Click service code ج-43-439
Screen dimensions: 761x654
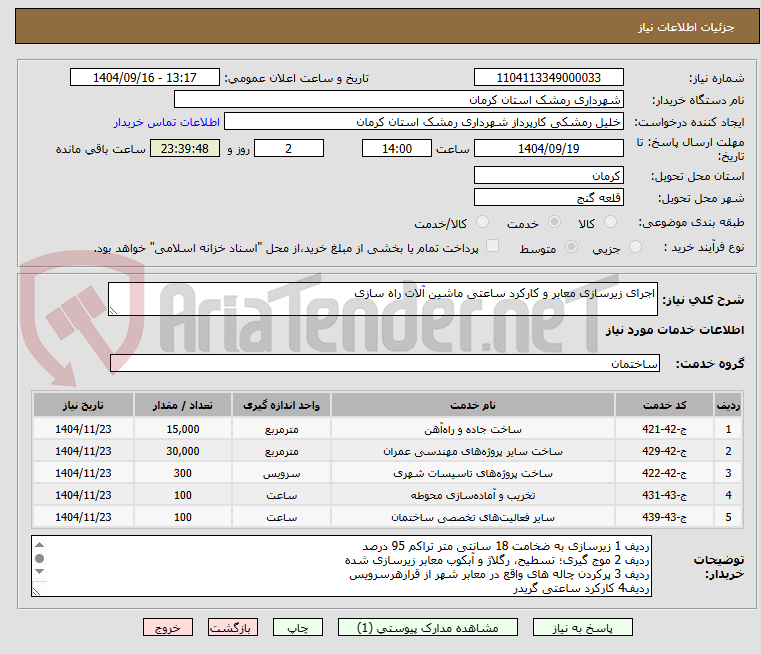click(664, 517)
